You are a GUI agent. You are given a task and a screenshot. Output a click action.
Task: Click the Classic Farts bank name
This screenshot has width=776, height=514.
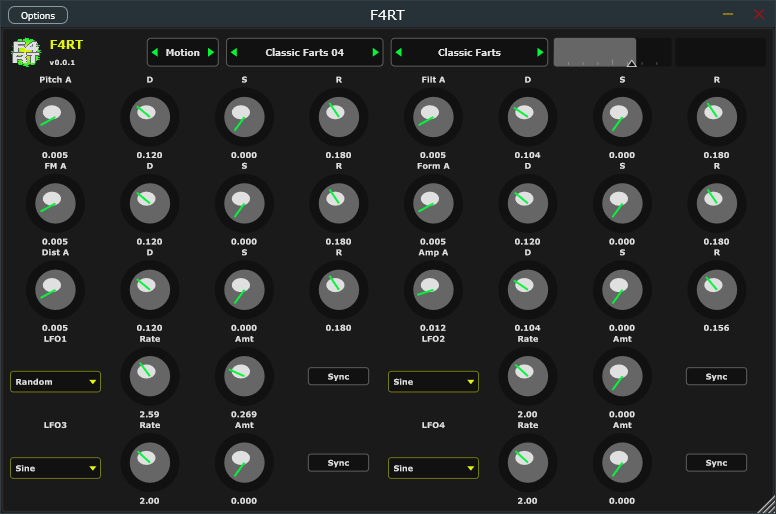[469, 52]
